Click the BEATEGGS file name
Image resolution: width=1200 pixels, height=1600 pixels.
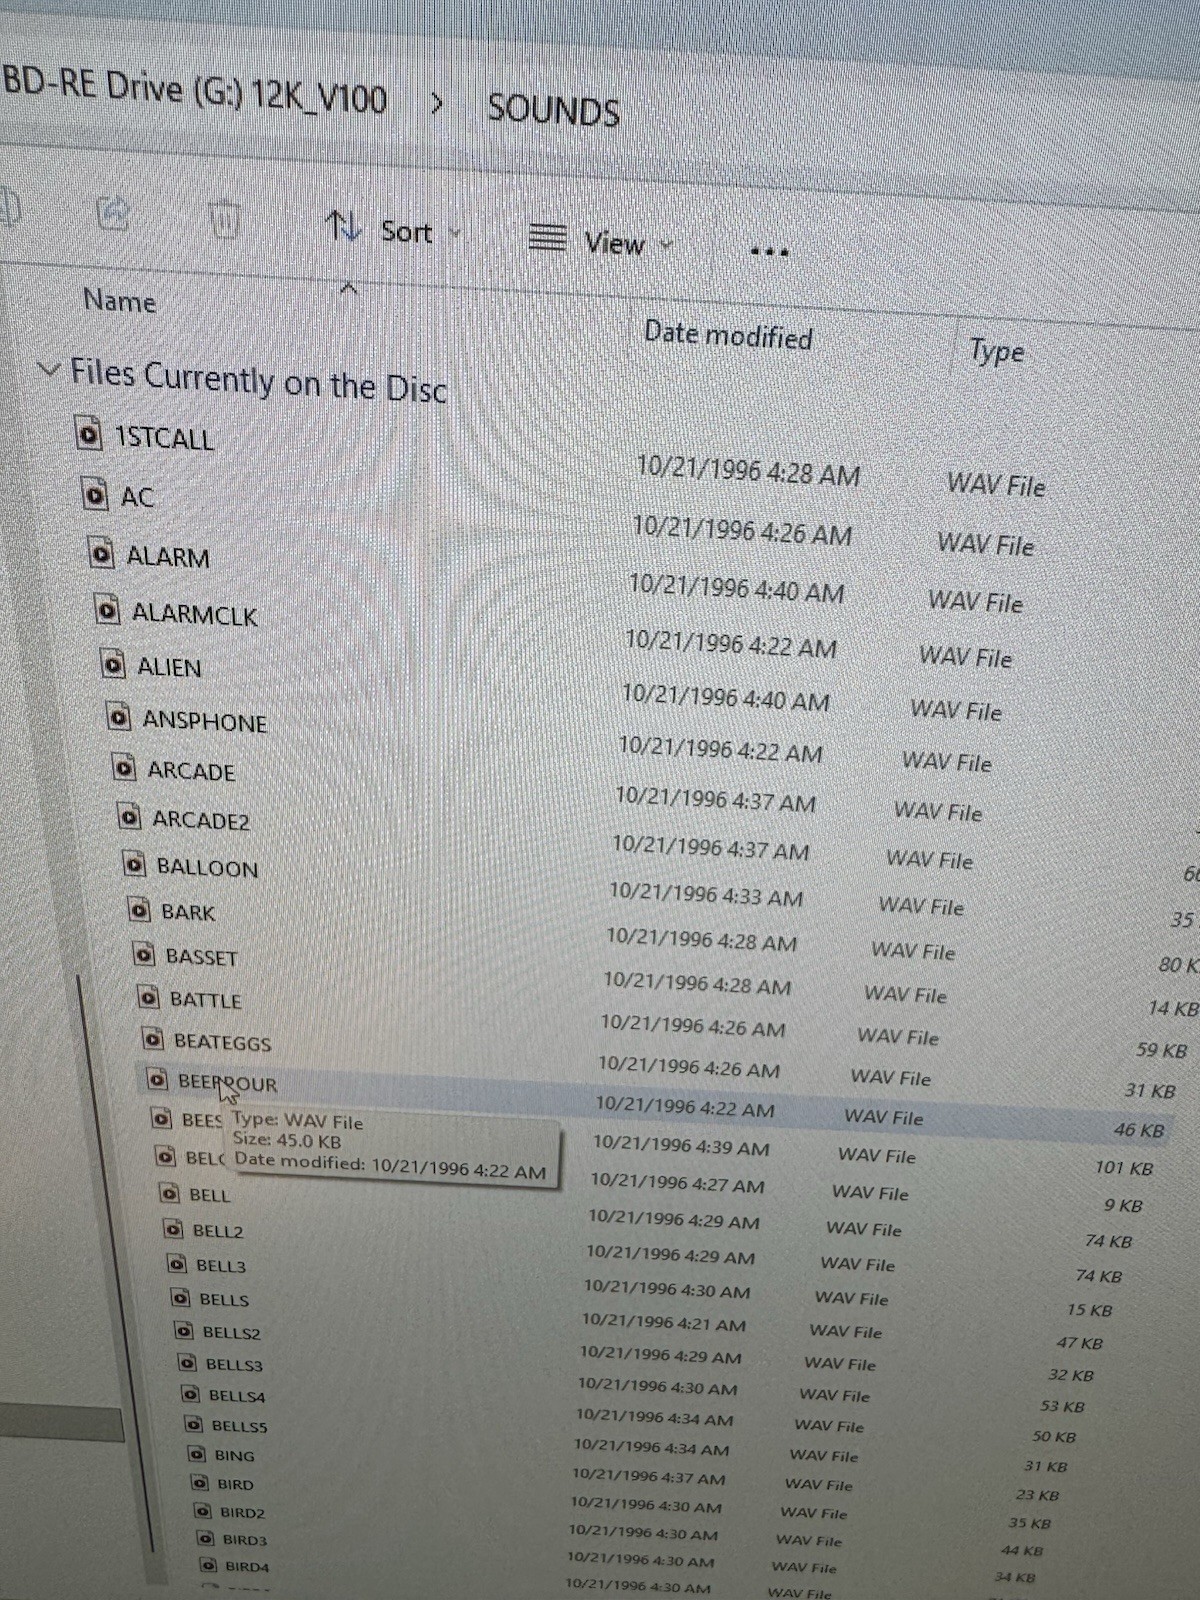pos(223,1042)
